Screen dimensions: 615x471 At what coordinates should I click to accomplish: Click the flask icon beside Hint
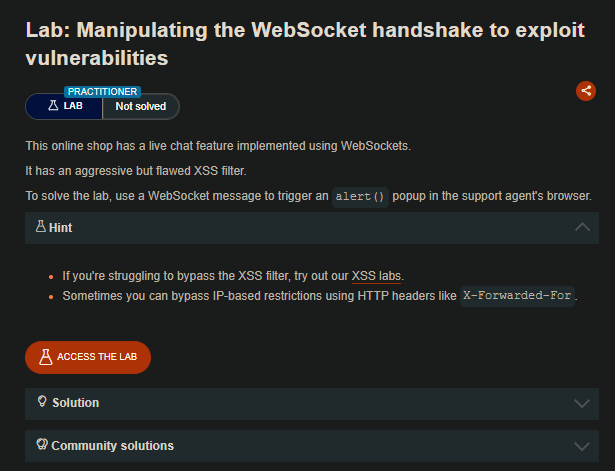[41, 227]
